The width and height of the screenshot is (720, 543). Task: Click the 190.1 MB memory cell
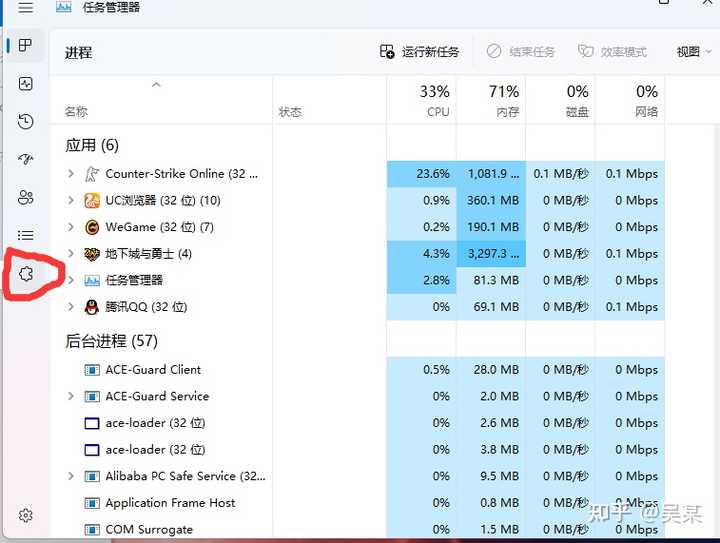point(491,227)
